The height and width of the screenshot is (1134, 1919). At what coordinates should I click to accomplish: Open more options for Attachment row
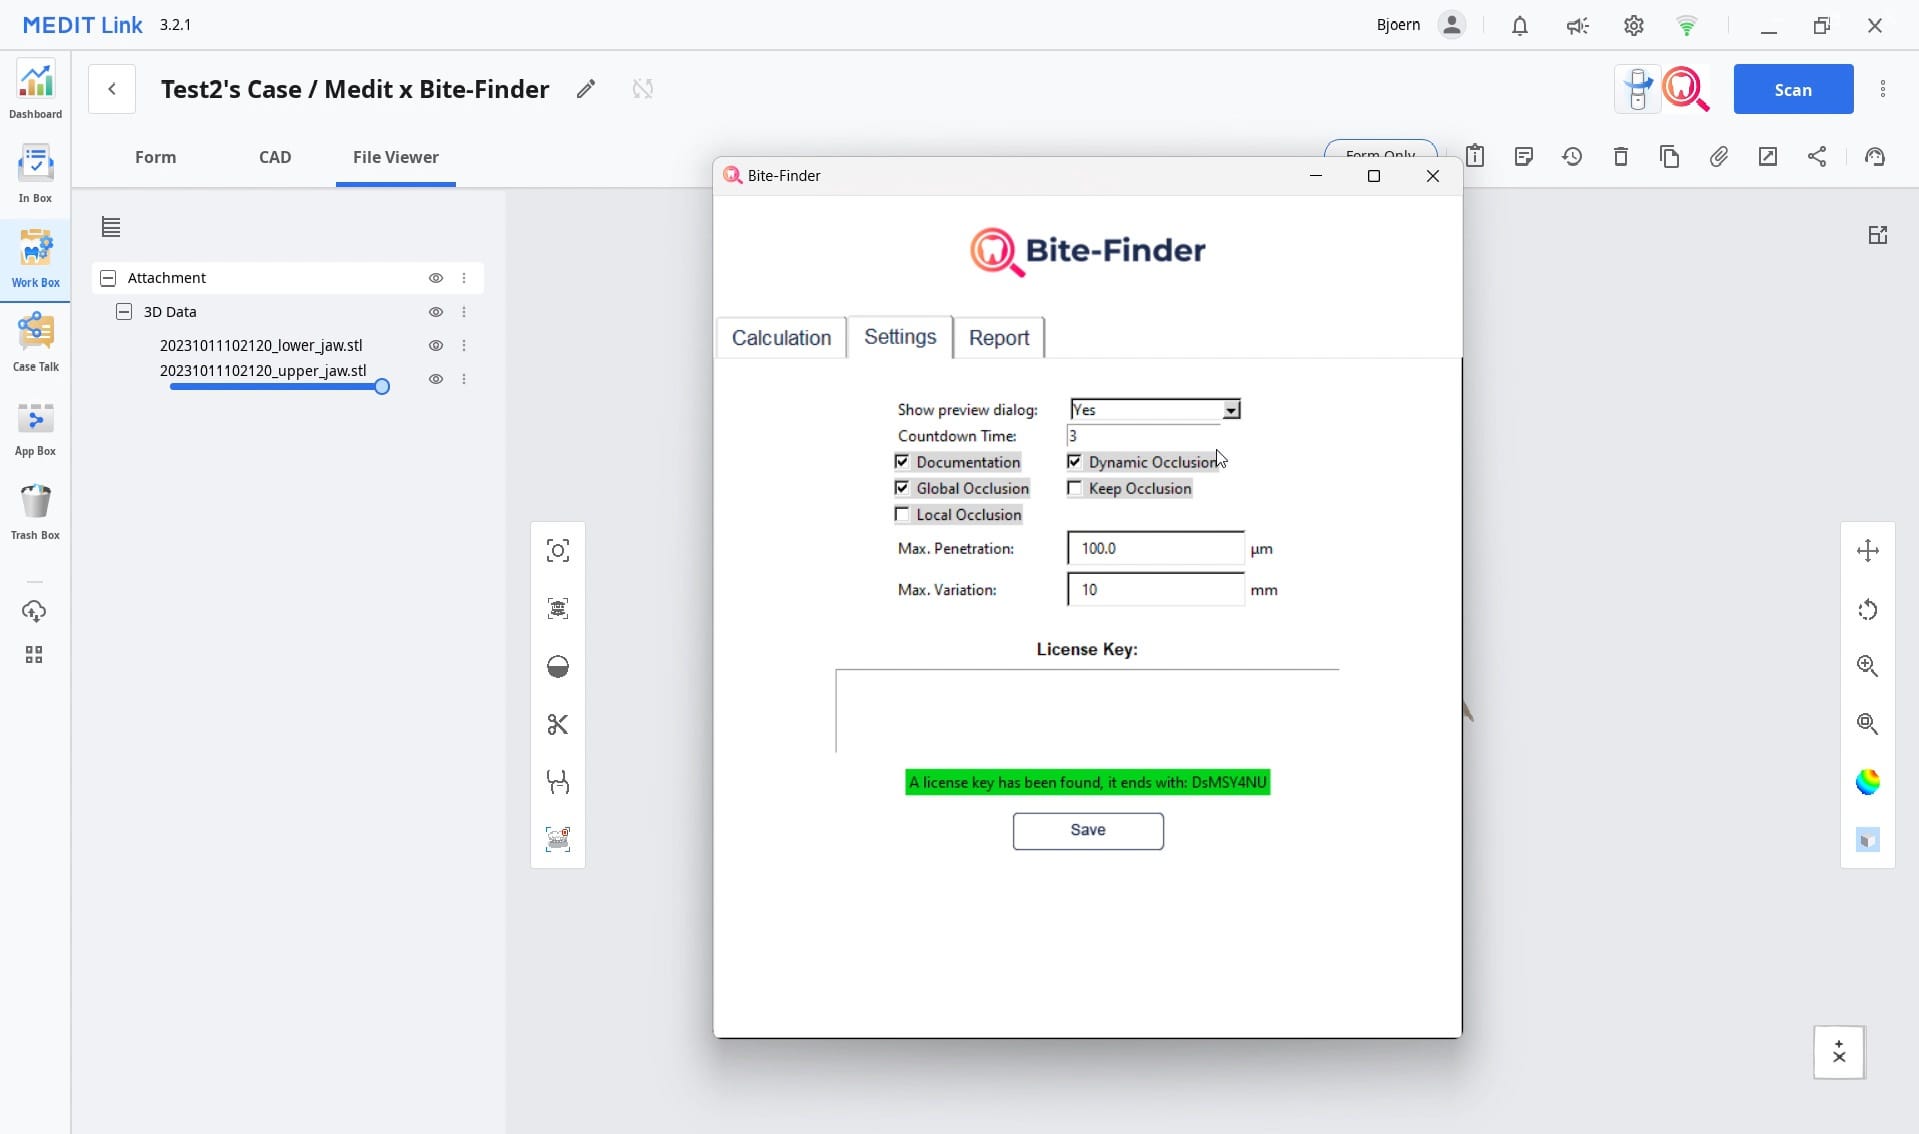[464, 278]
